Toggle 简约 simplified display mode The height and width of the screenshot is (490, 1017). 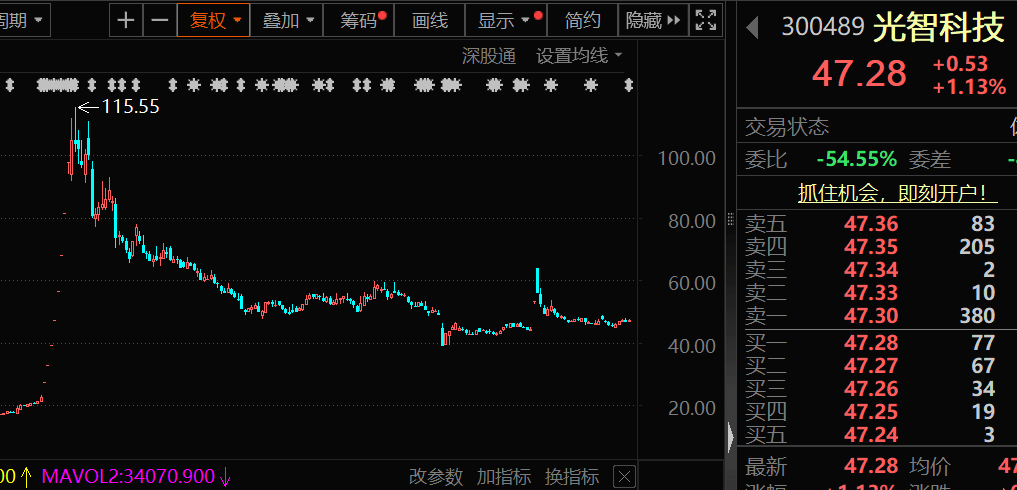tap(583, 20)
